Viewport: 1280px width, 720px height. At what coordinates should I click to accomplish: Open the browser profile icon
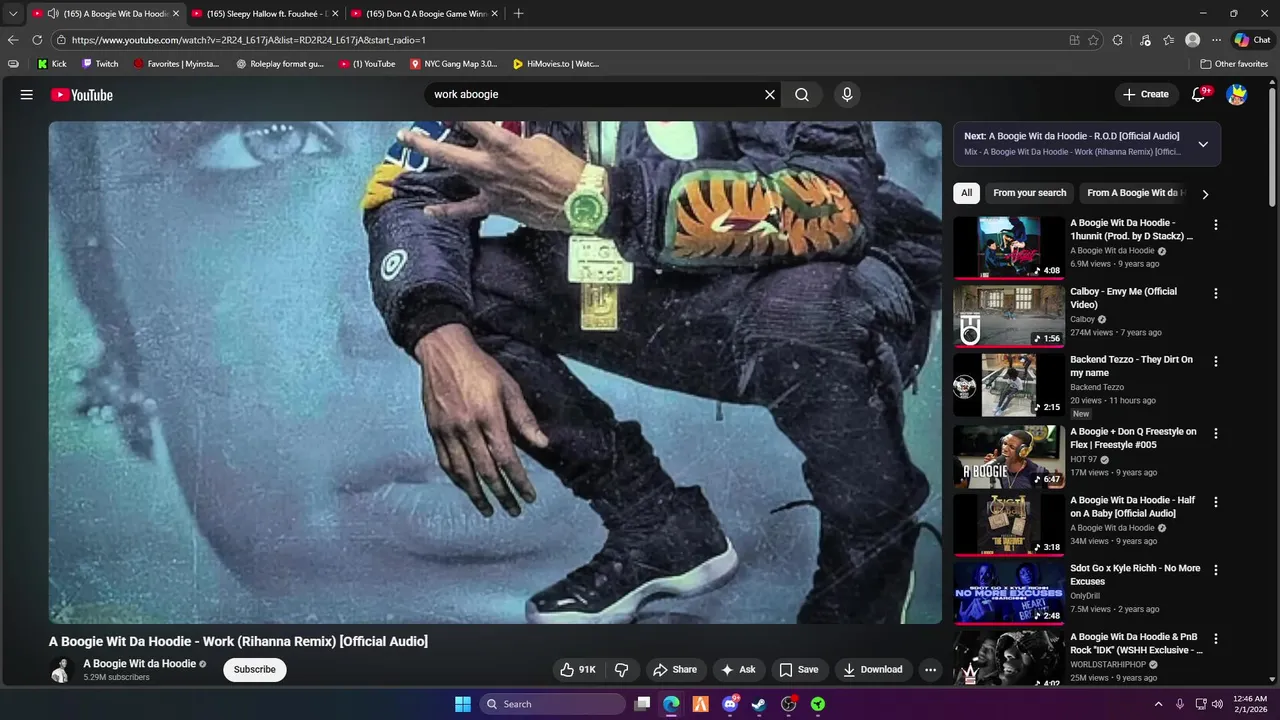(x=1192, y=40)
